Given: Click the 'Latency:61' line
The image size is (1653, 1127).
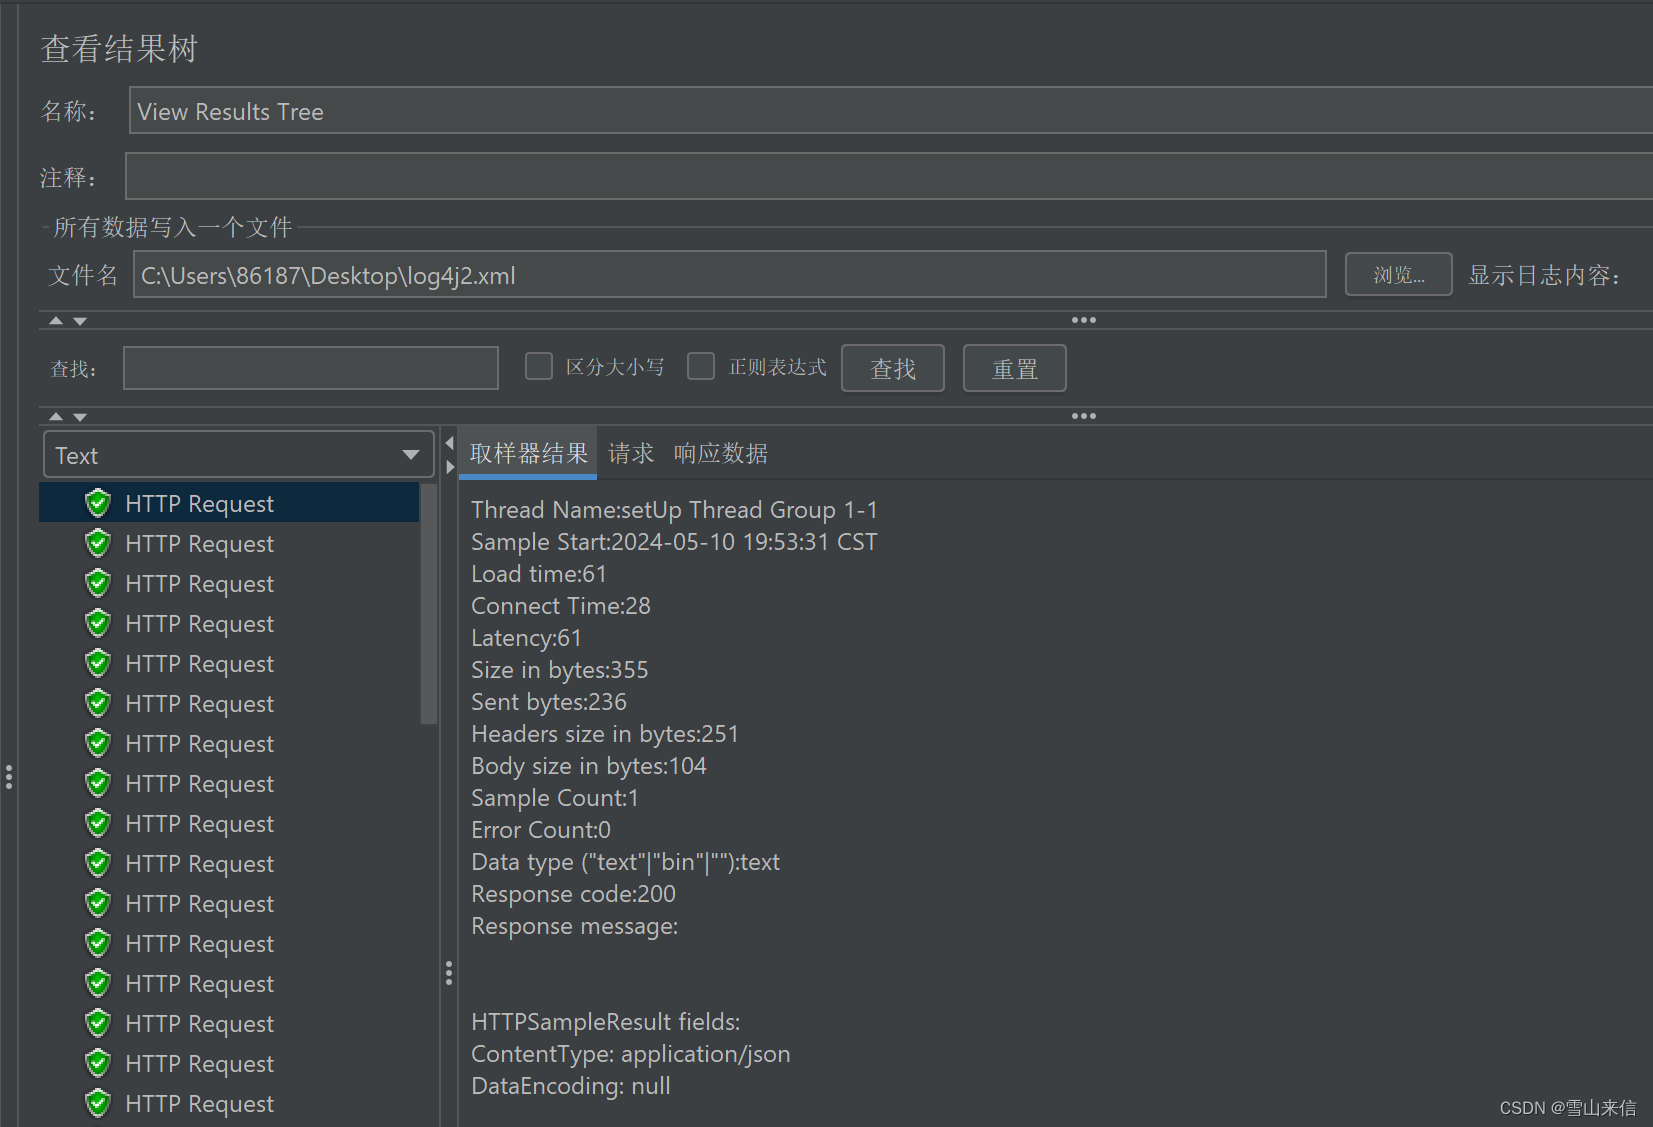Looking at the screenshot, I should click(x=527, y=638).
